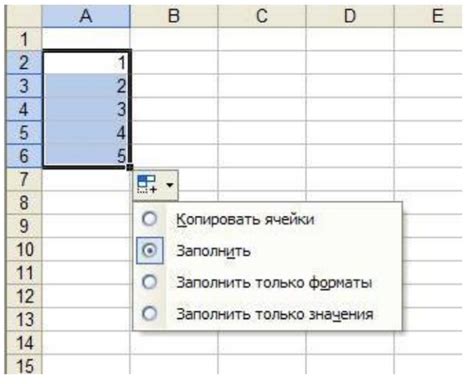Select the Копировать ячейки radio button
This screenshot has height=384, width=474.
pos(149,219)
